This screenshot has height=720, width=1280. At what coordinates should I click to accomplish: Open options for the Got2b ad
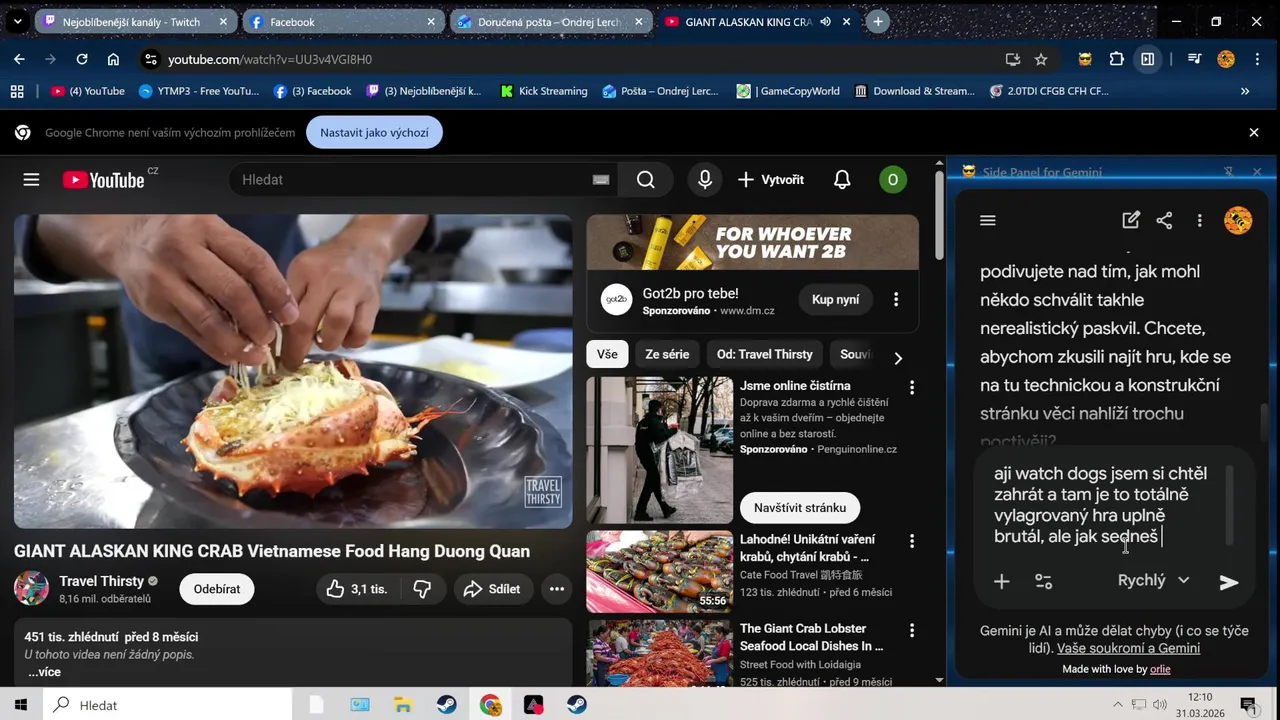tap(896, 300)
